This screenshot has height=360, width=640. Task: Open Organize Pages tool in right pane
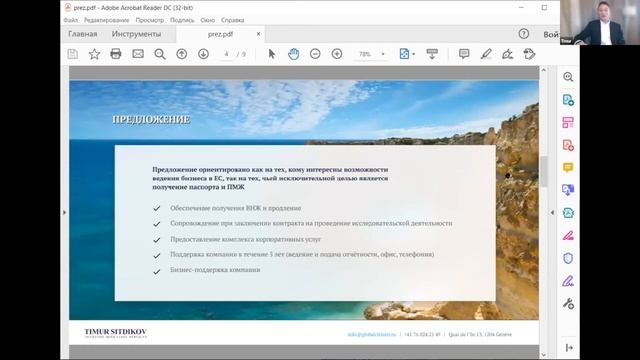coord(568,122)
